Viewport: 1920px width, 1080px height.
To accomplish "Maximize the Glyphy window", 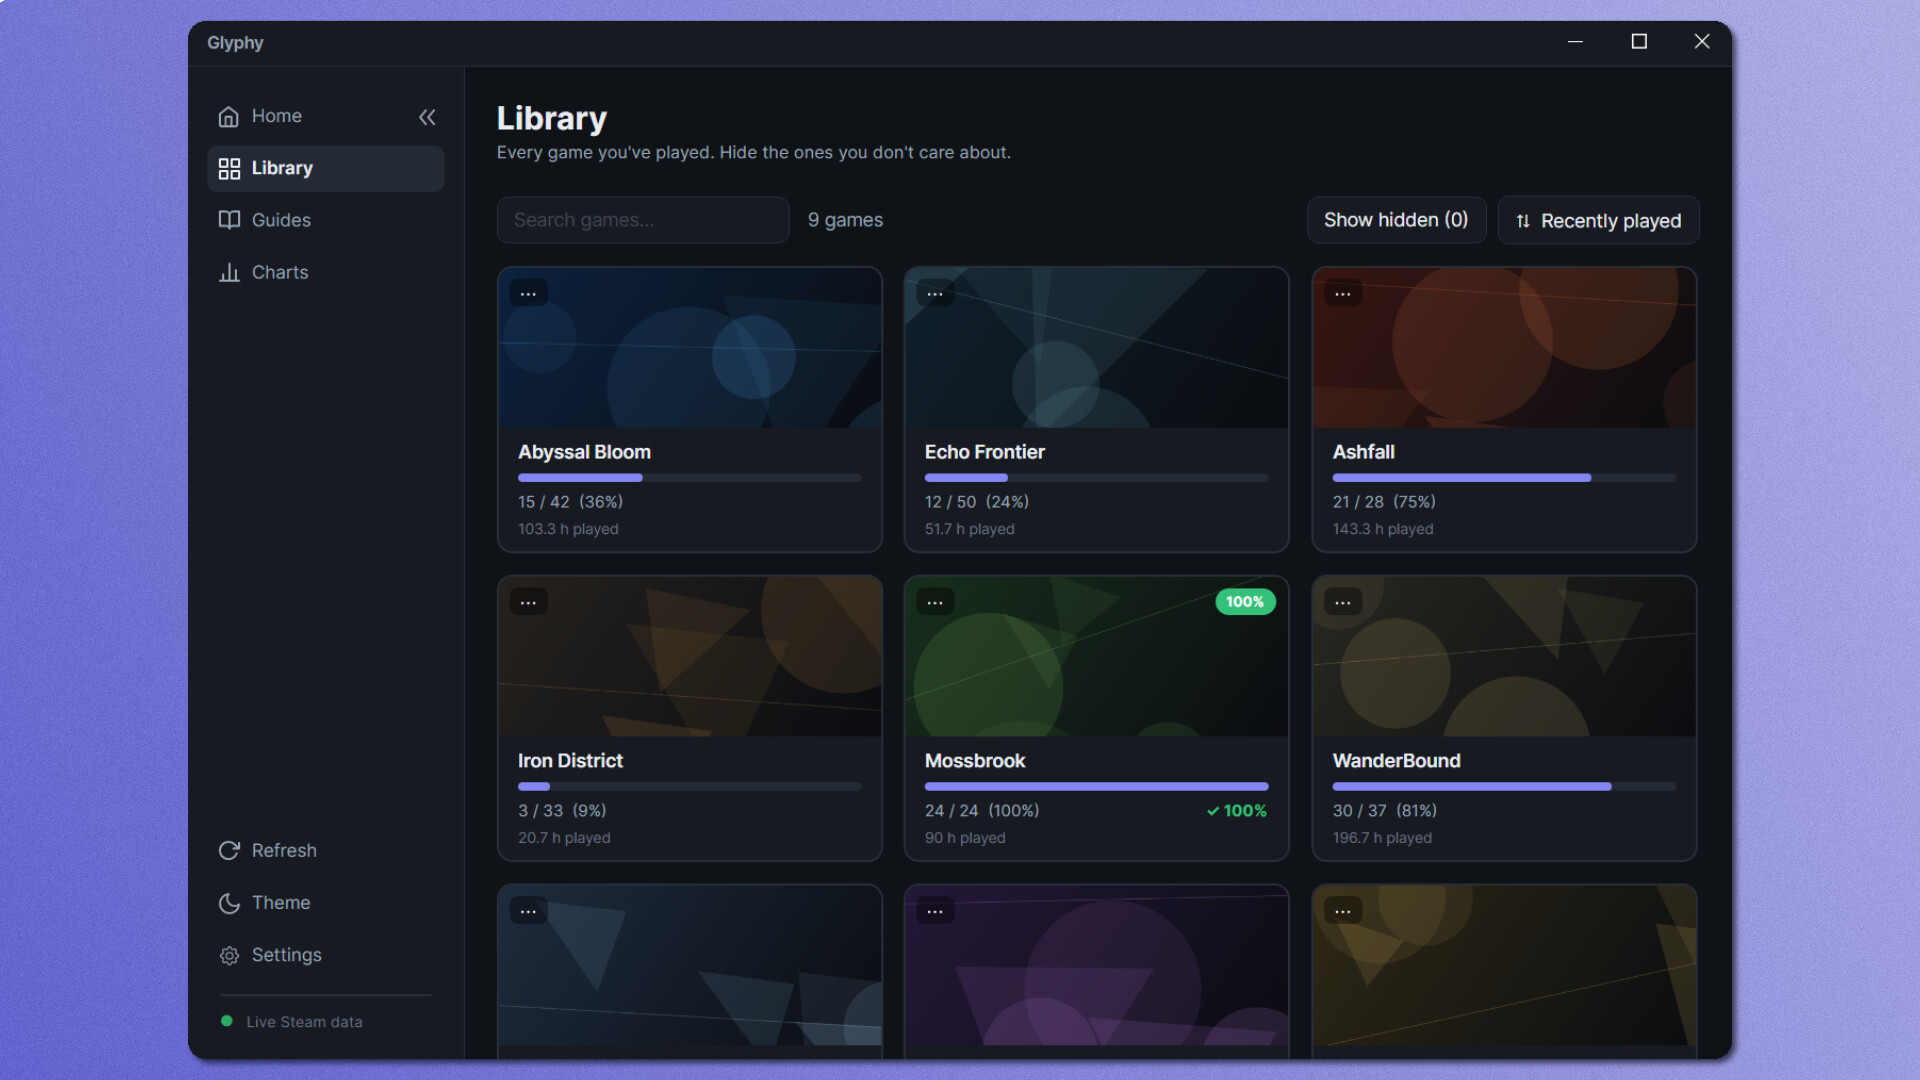I will [x=1639, y=42].
